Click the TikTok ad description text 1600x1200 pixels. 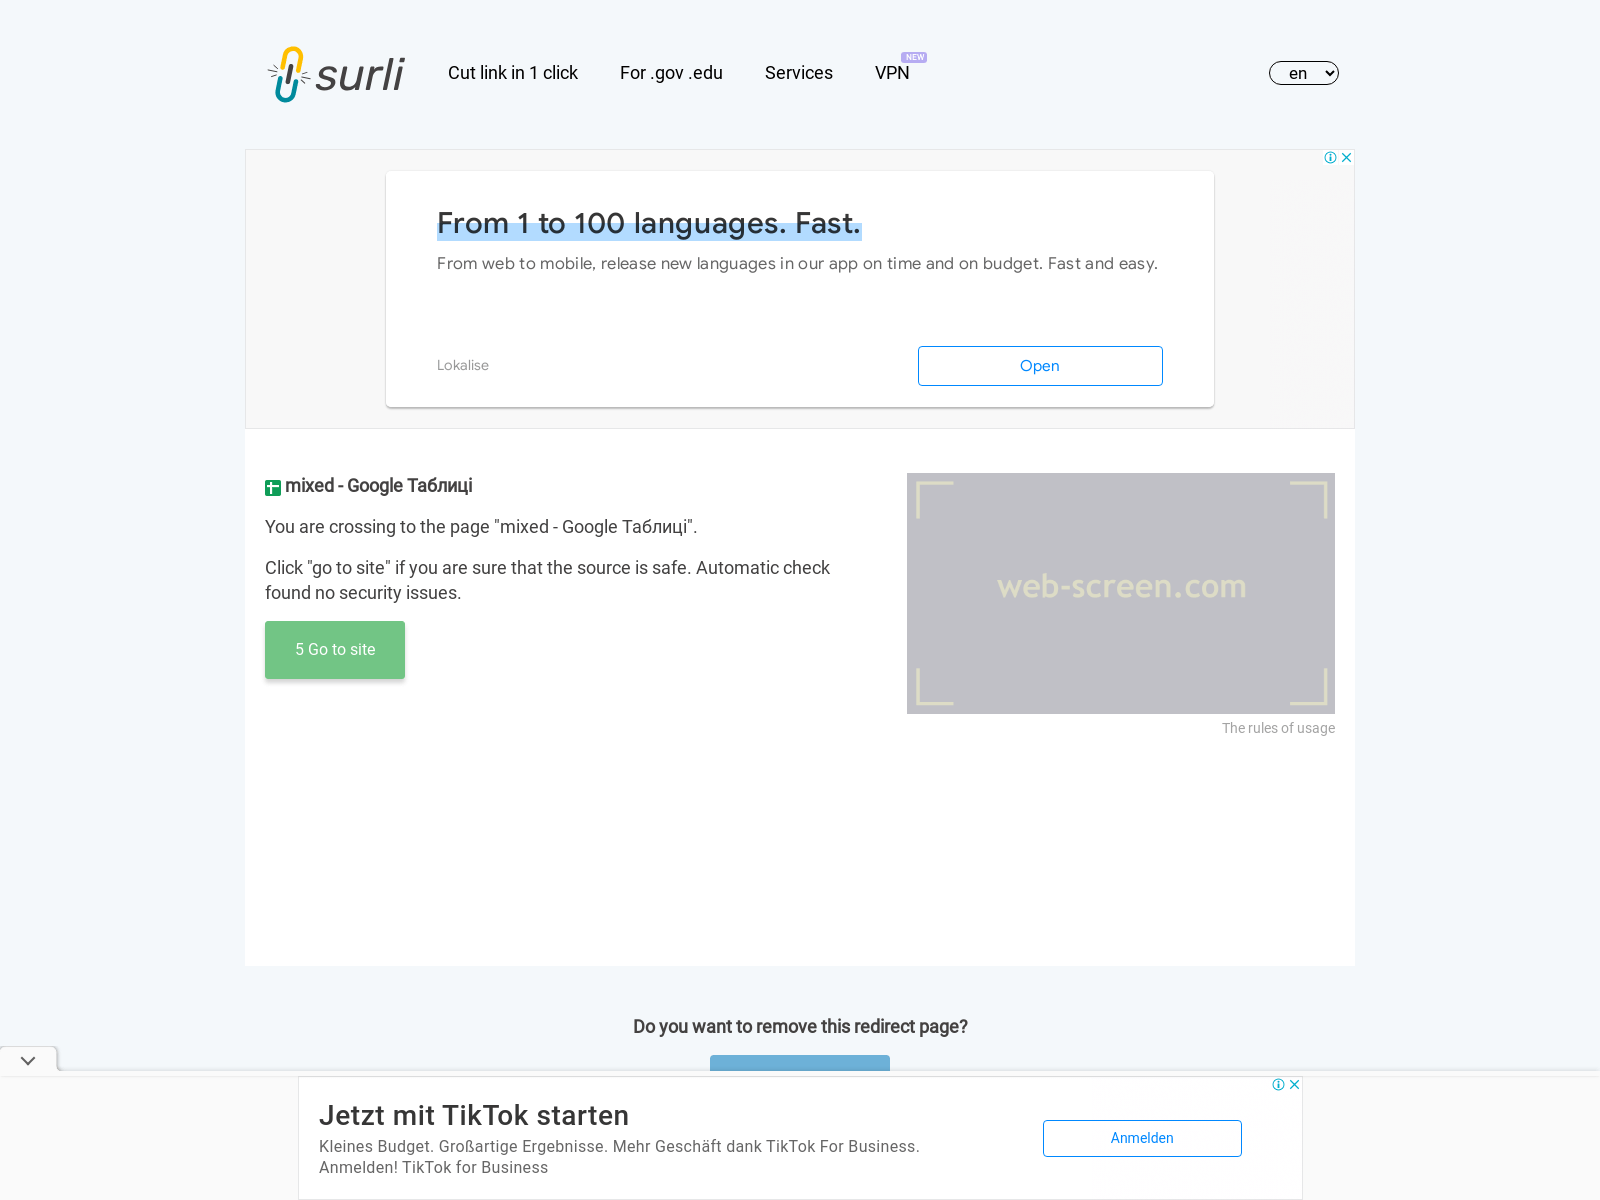click(x=619, y=1157)
